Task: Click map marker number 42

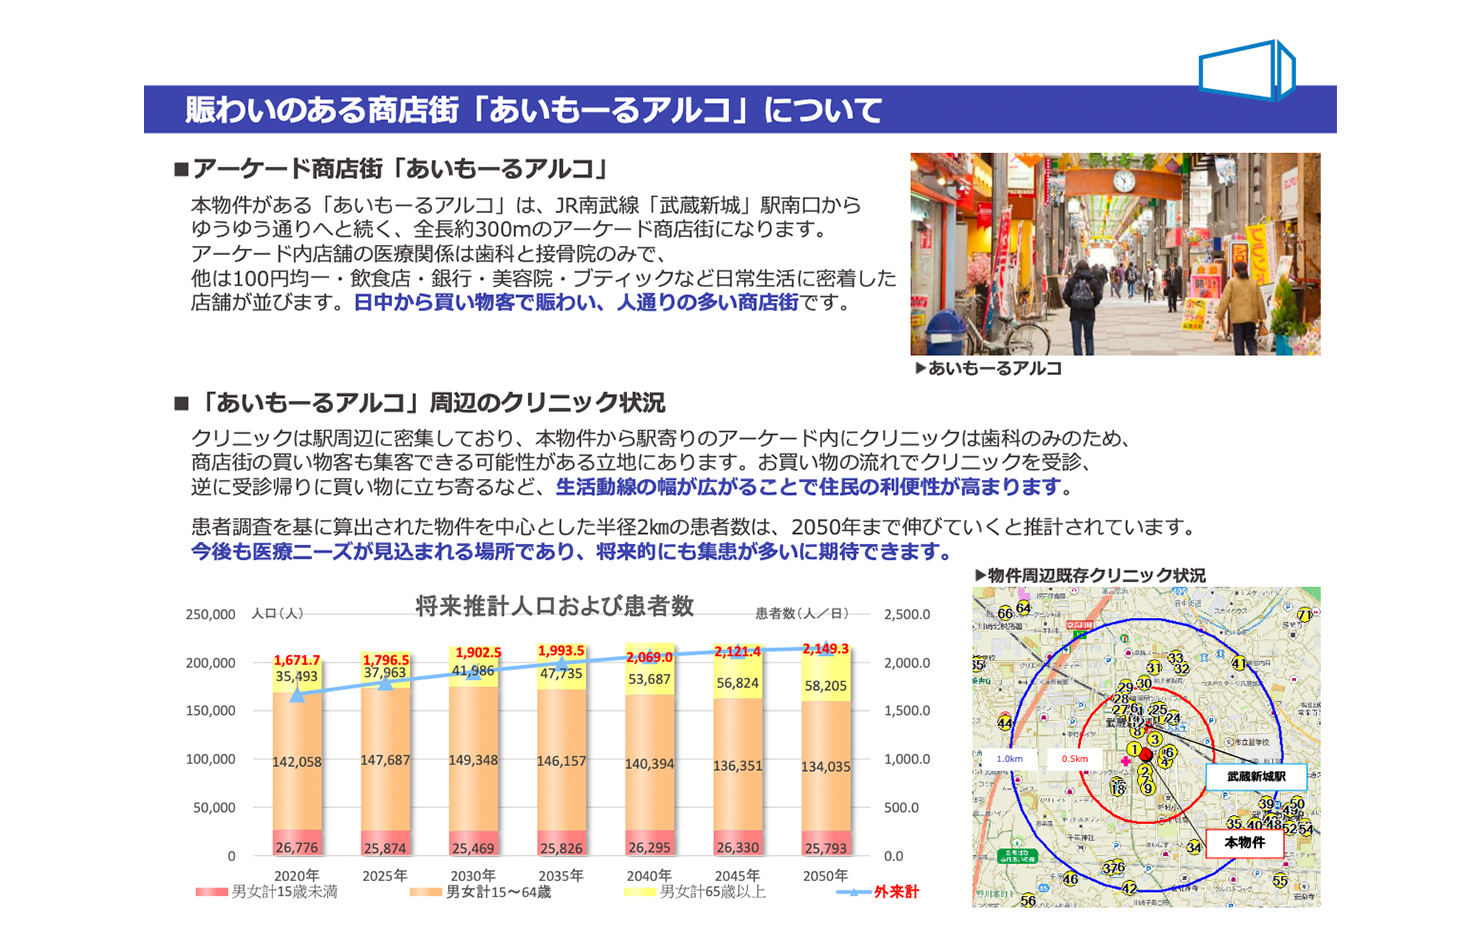Action: coord(1129,888)
